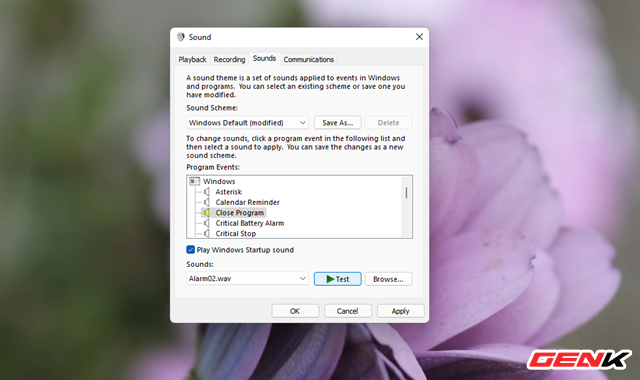Select the Sounds tab

click(264, 58)
